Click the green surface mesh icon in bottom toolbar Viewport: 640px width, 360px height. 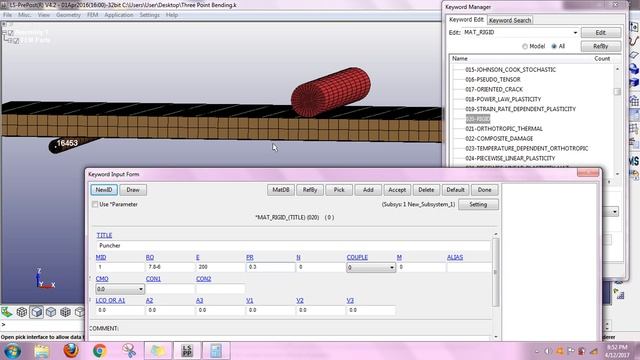(x=7, y=312)
